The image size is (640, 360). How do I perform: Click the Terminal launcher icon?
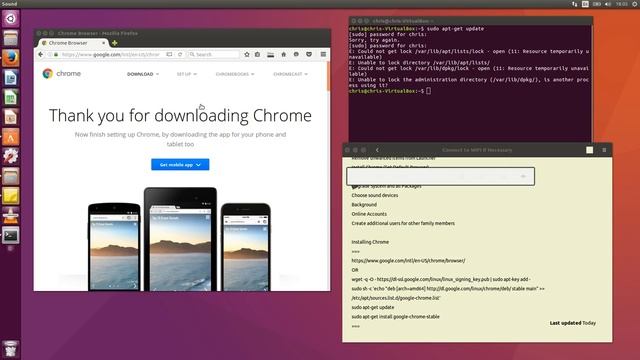11,236
